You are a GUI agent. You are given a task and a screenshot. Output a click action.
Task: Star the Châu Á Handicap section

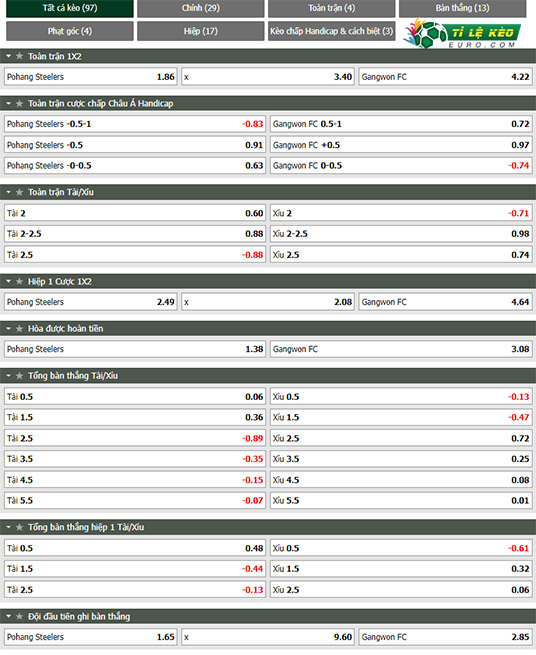coord(19,103)
